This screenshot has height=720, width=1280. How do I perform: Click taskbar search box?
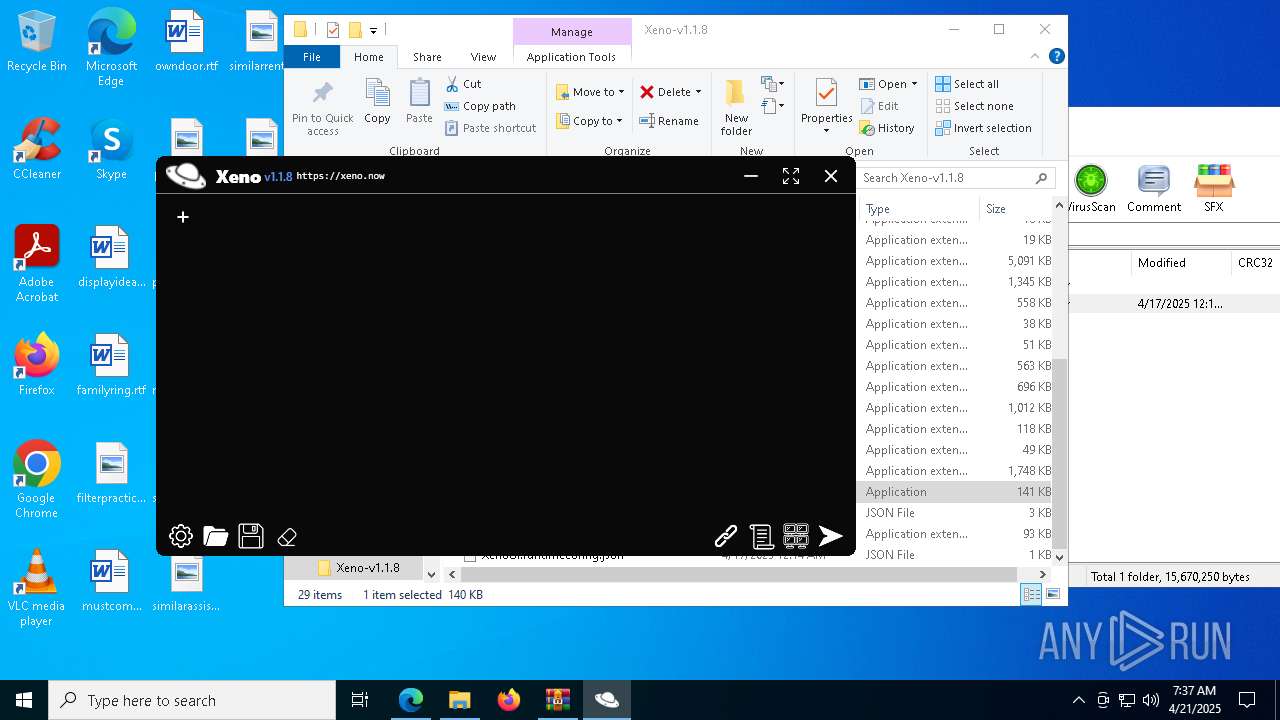192,700
